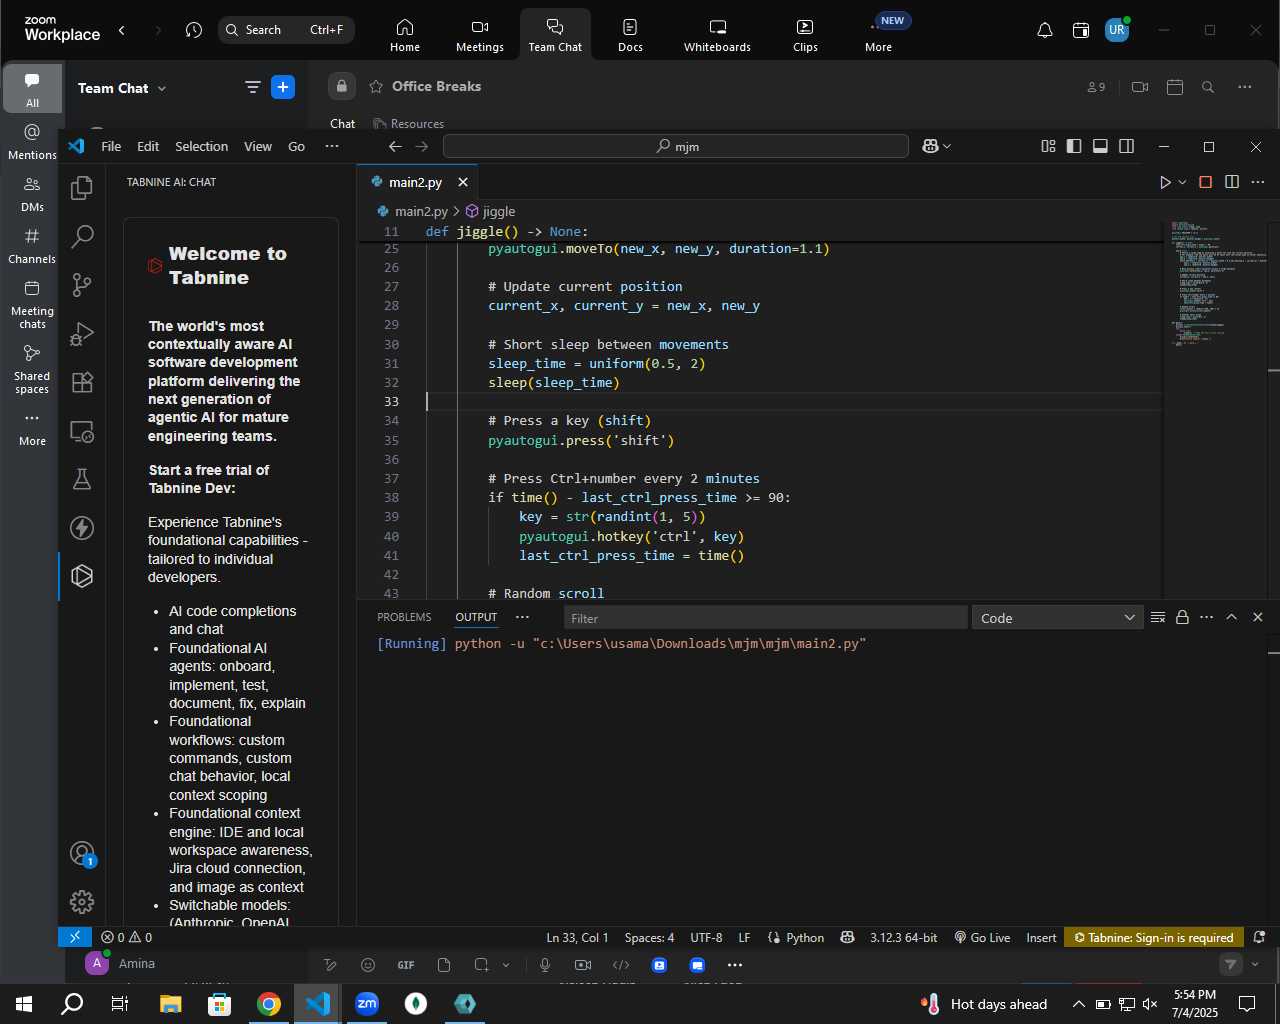Search within Office Breaks chat
Screen dimensions: 1280x1024
coord(1208,87)
